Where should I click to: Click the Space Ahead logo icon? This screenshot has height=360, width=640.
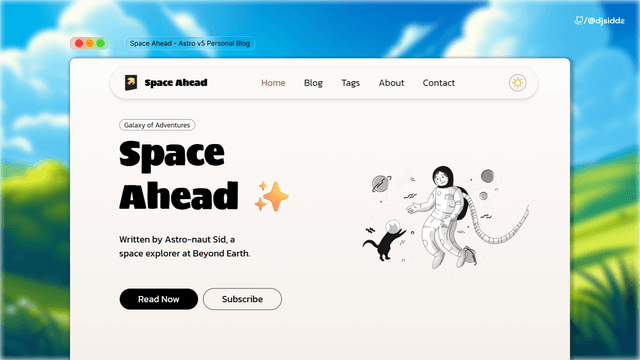[131, 82]
